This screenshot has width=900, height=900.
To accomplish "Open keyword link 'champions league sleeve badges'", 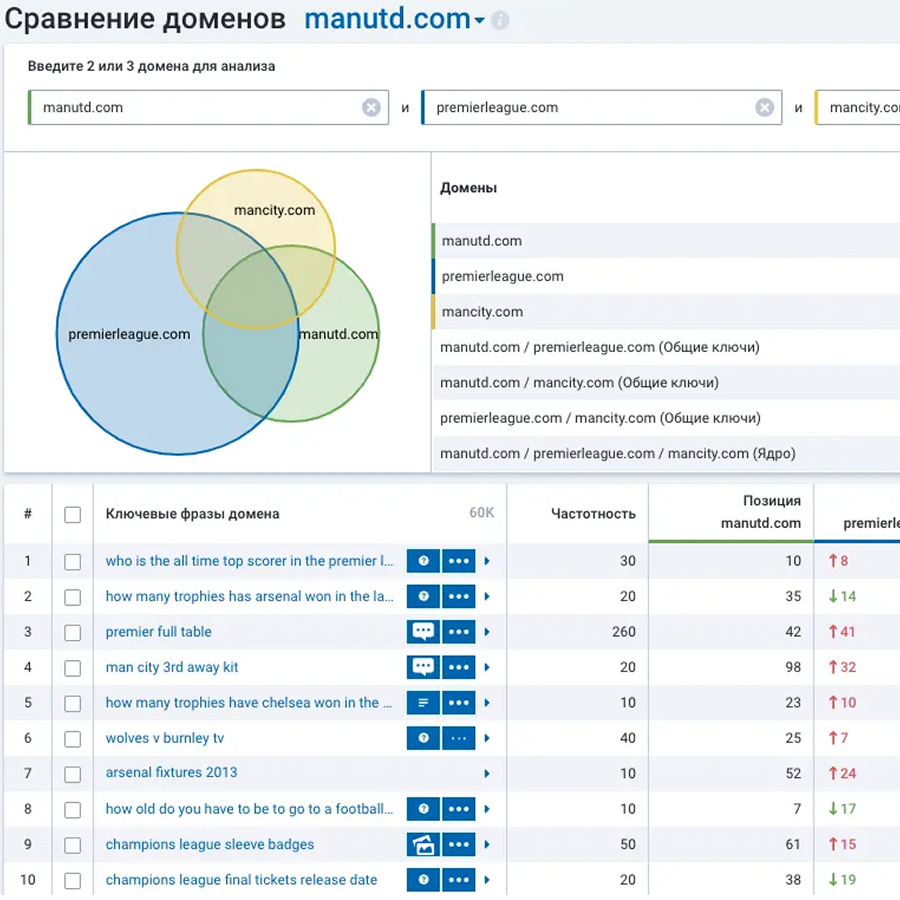I will (210, 844).
